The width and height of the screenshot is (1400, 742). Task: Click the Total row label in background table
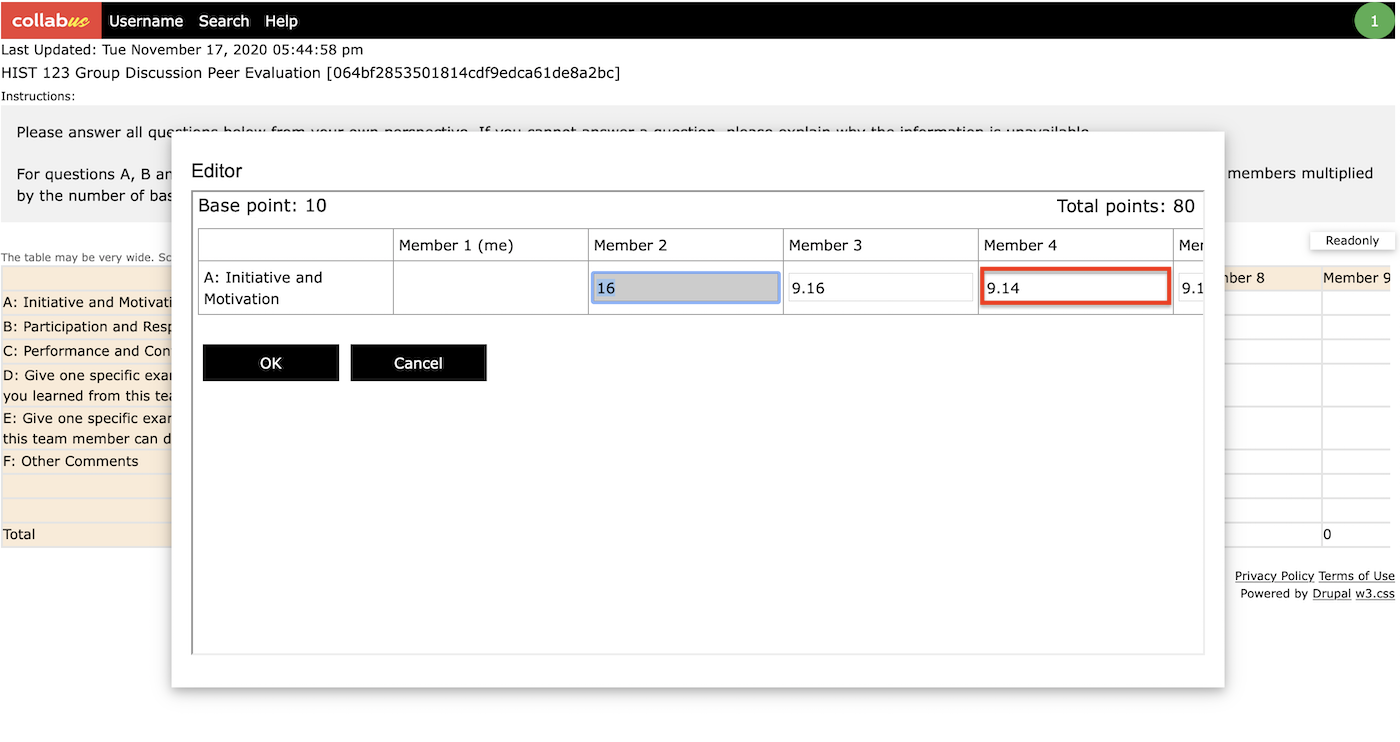19,534
